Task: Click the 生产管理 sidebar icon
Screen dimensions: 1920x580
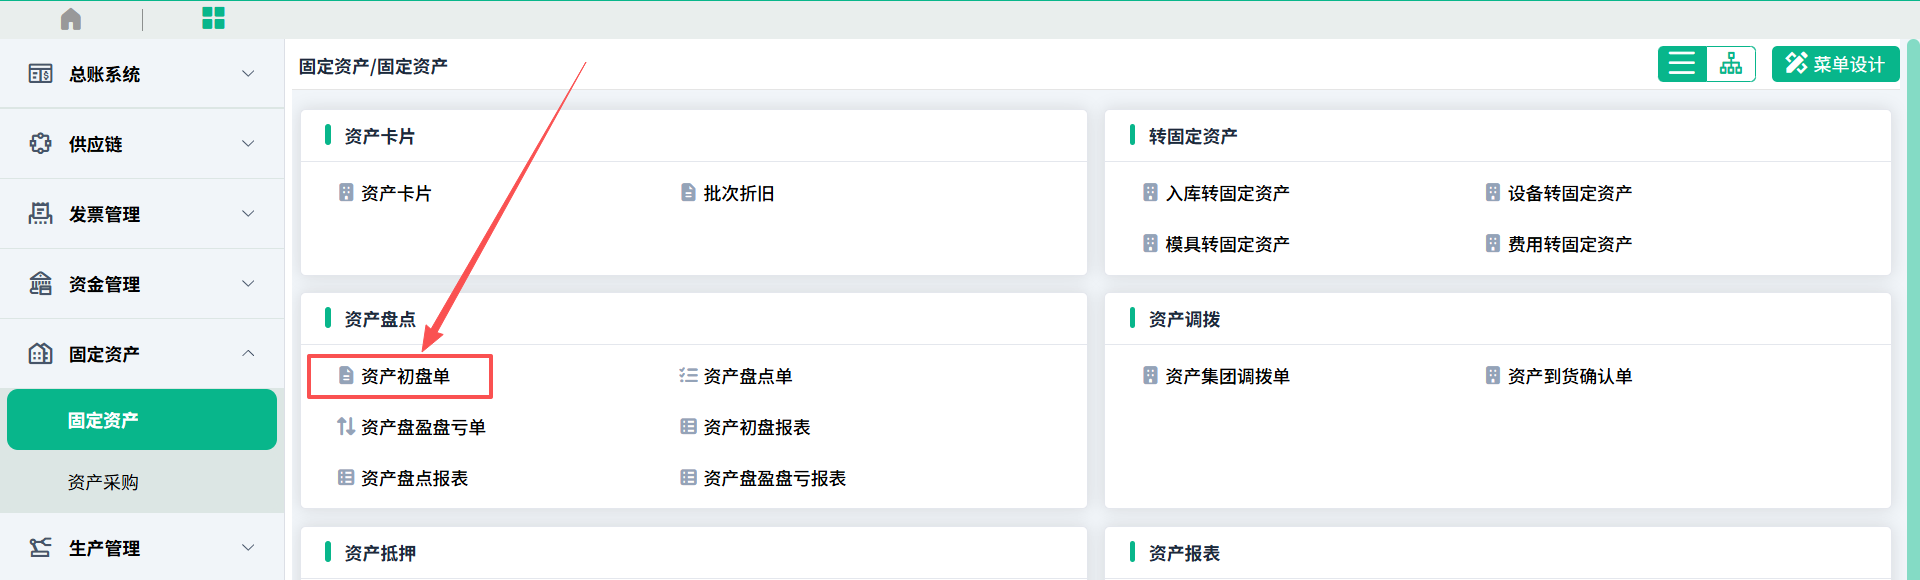Action: point(40,547)
